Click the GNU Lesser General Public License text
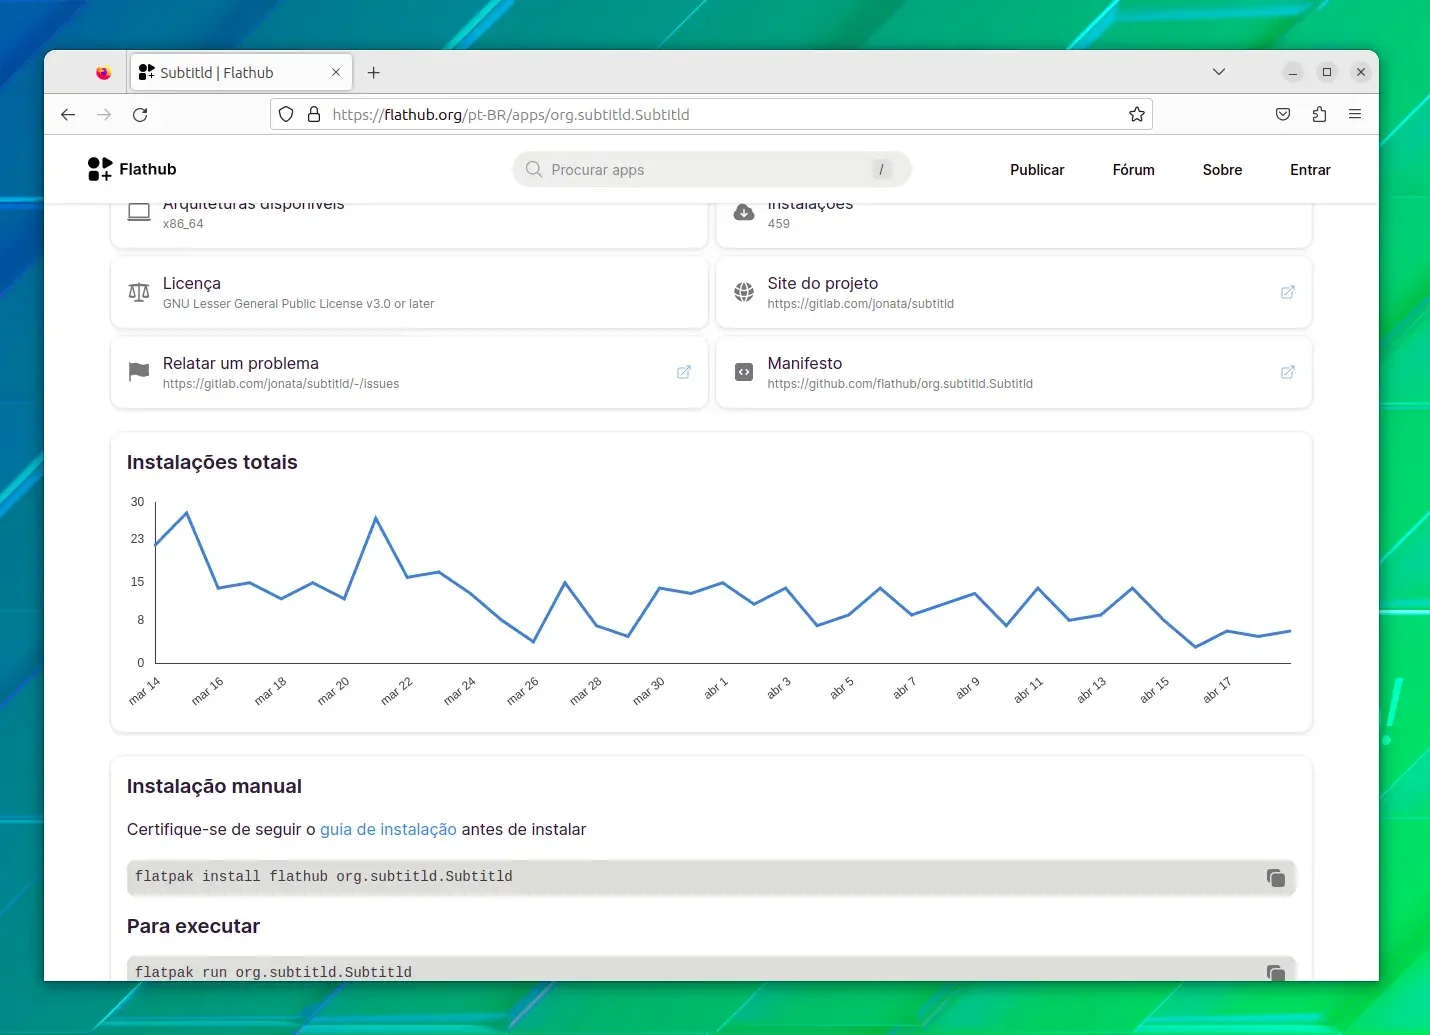The height and width of the screenshot is (1035, 1430). [298, 304]
